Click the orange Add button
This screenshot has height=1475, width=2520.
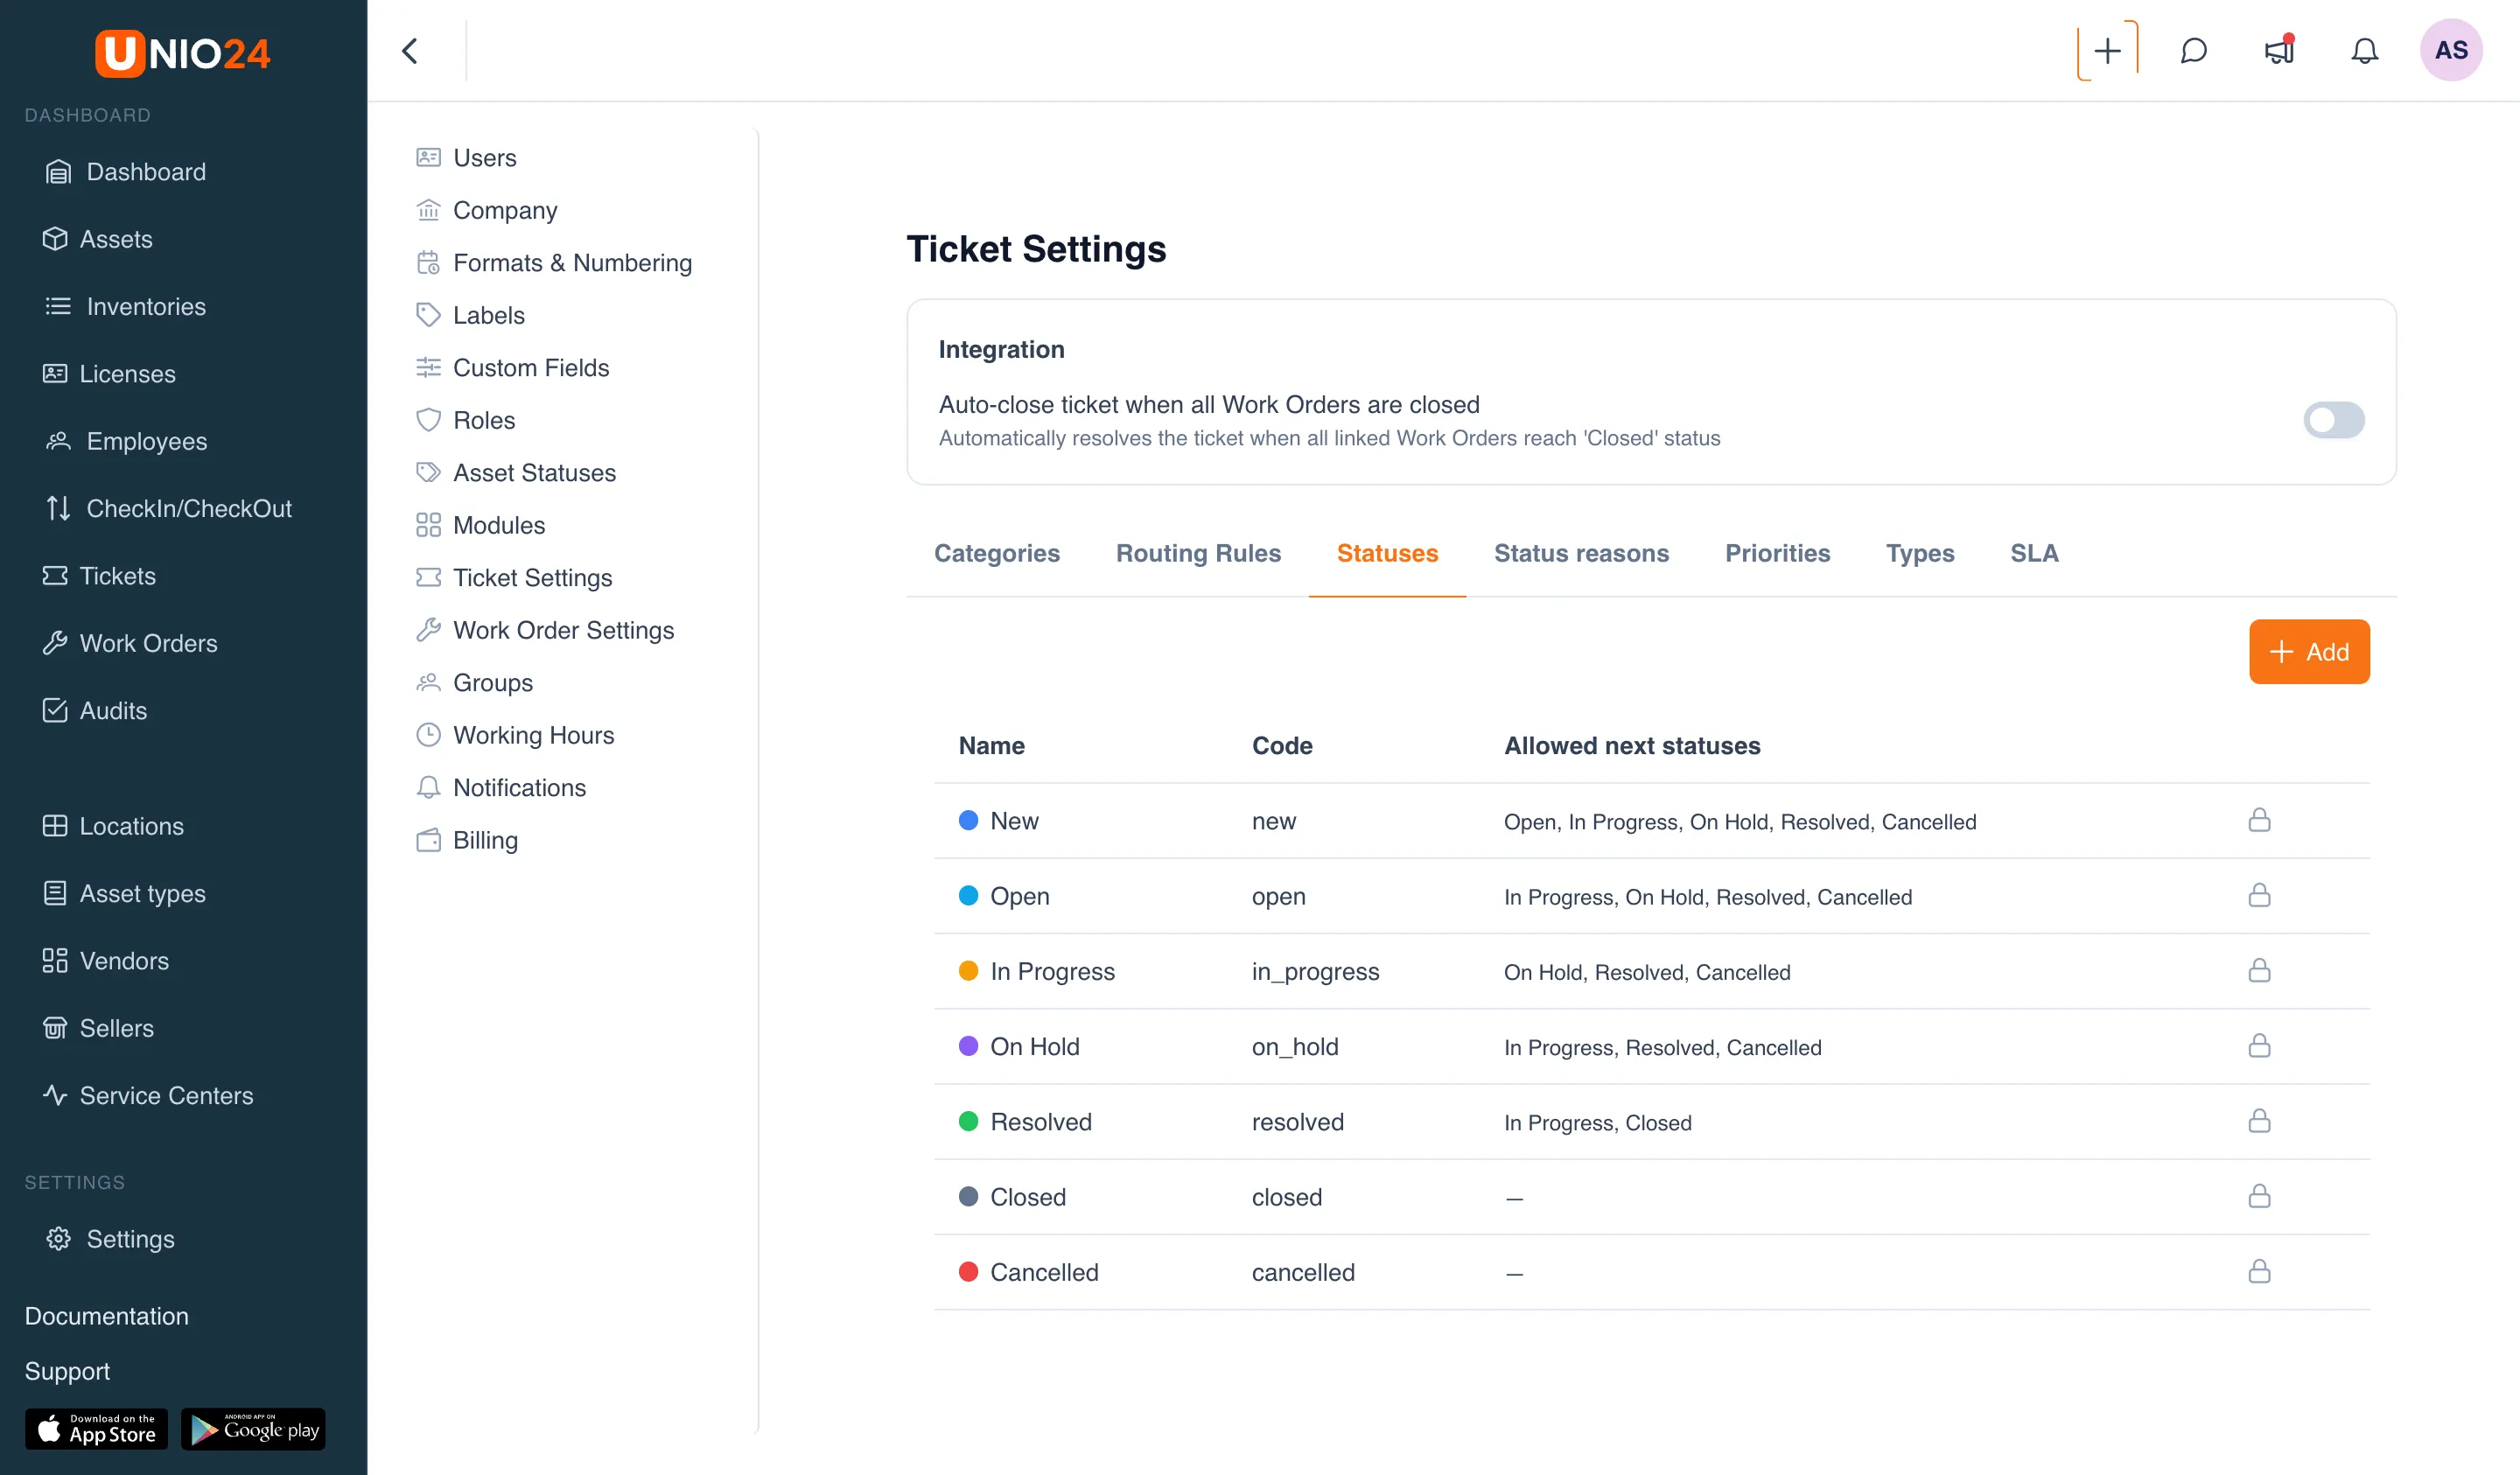2309,652
